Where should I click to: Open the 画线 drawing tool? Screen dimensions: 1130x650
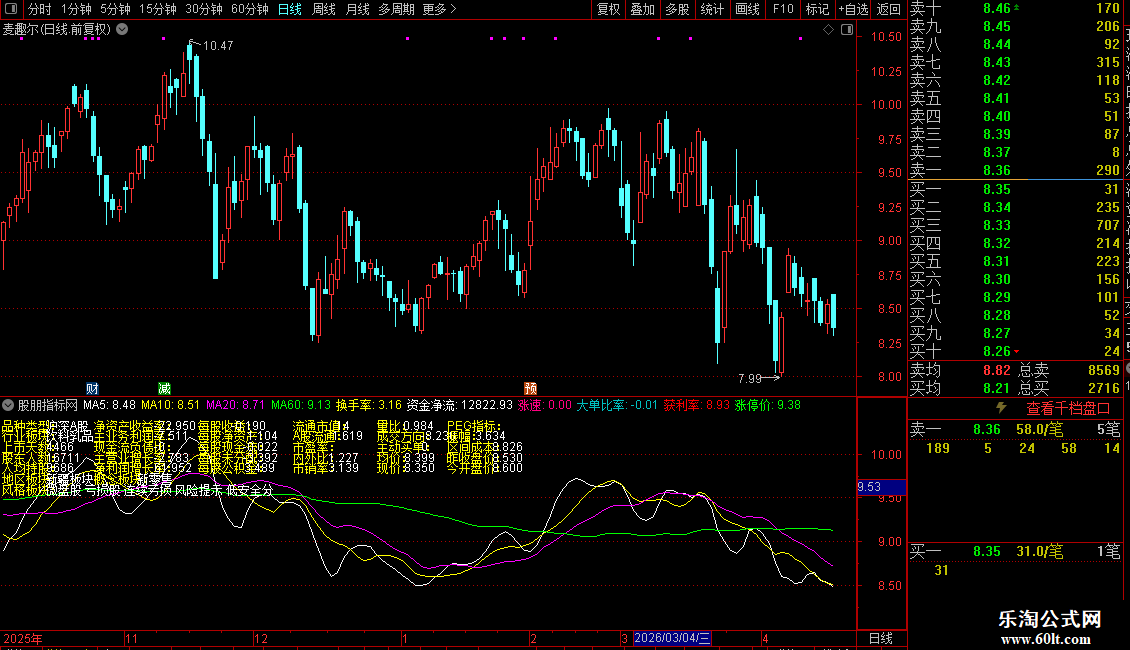(x=747, y=9)
